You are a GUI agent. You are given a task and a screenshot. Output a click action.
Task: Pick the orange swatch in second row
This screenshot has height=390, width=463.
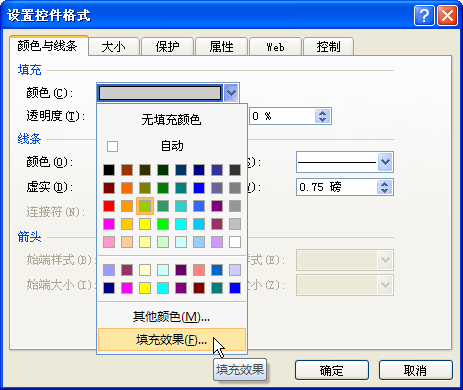point(127,188)
